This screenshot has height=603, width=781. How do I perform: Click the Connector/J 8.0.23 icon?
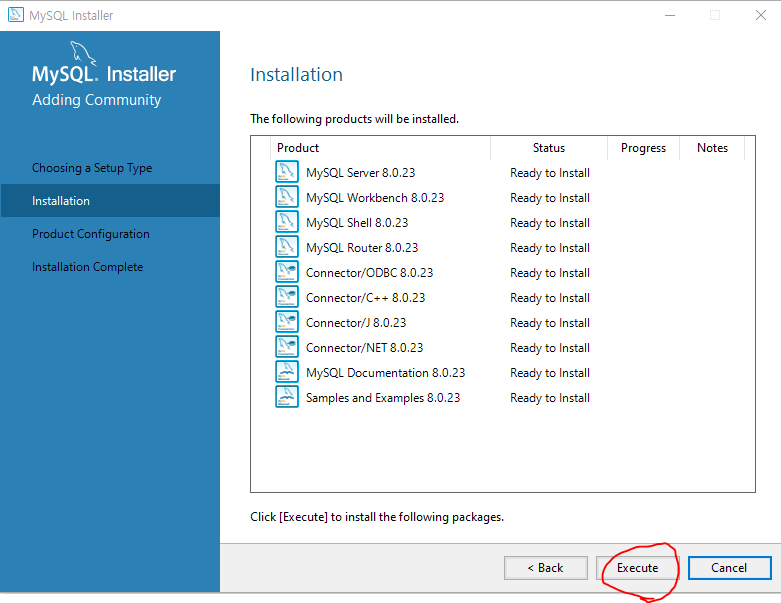click(287, 322)
